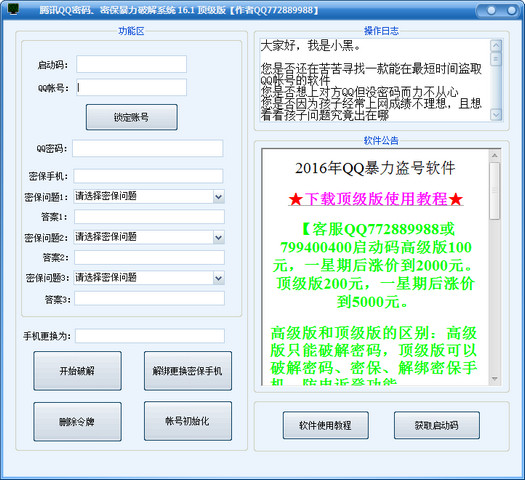
Task: Click the 软件公告 scrollbar down arrow
Action: coord(495,379)
